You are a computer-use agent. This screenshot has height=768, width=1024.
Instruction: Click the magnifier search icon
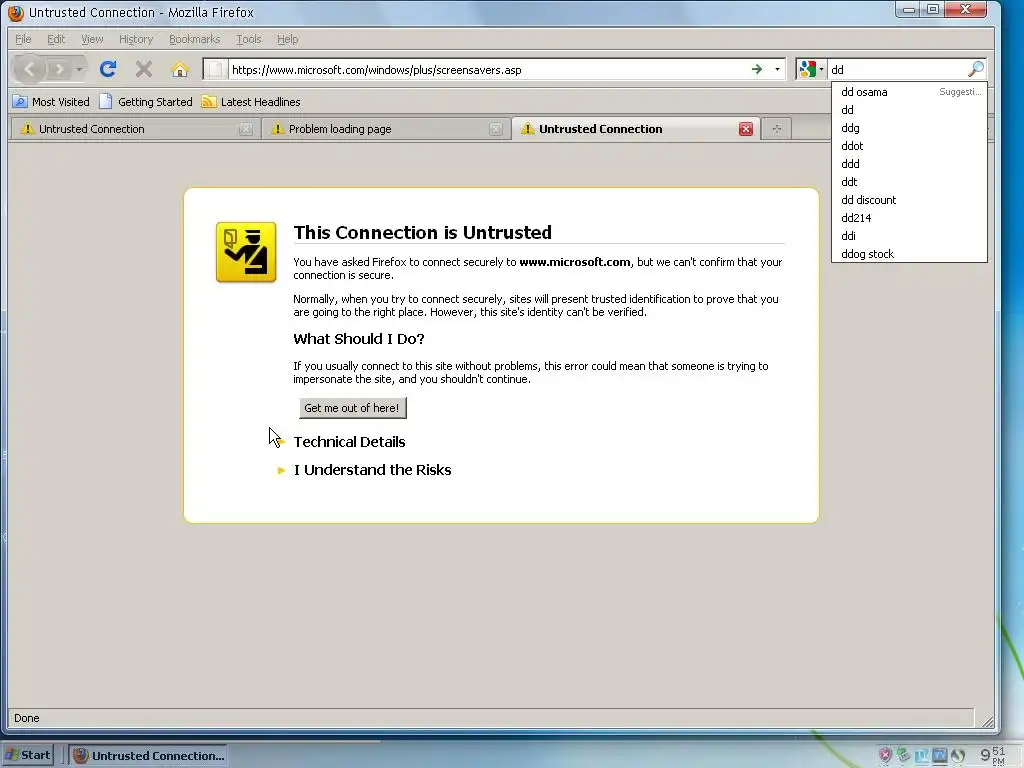pyautogui.click(x=976, y=69)
